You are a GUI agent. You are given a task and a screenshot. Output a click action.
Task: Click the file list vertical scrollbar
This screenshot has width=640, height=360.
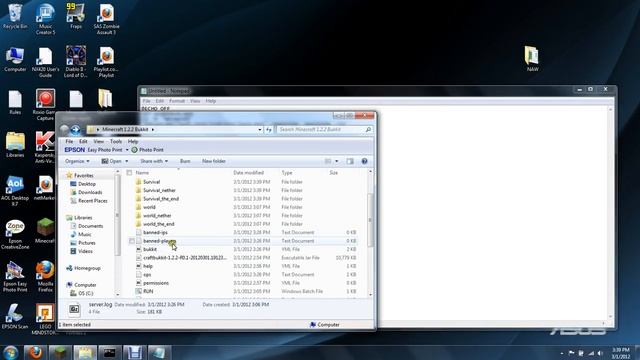(370, 220)
